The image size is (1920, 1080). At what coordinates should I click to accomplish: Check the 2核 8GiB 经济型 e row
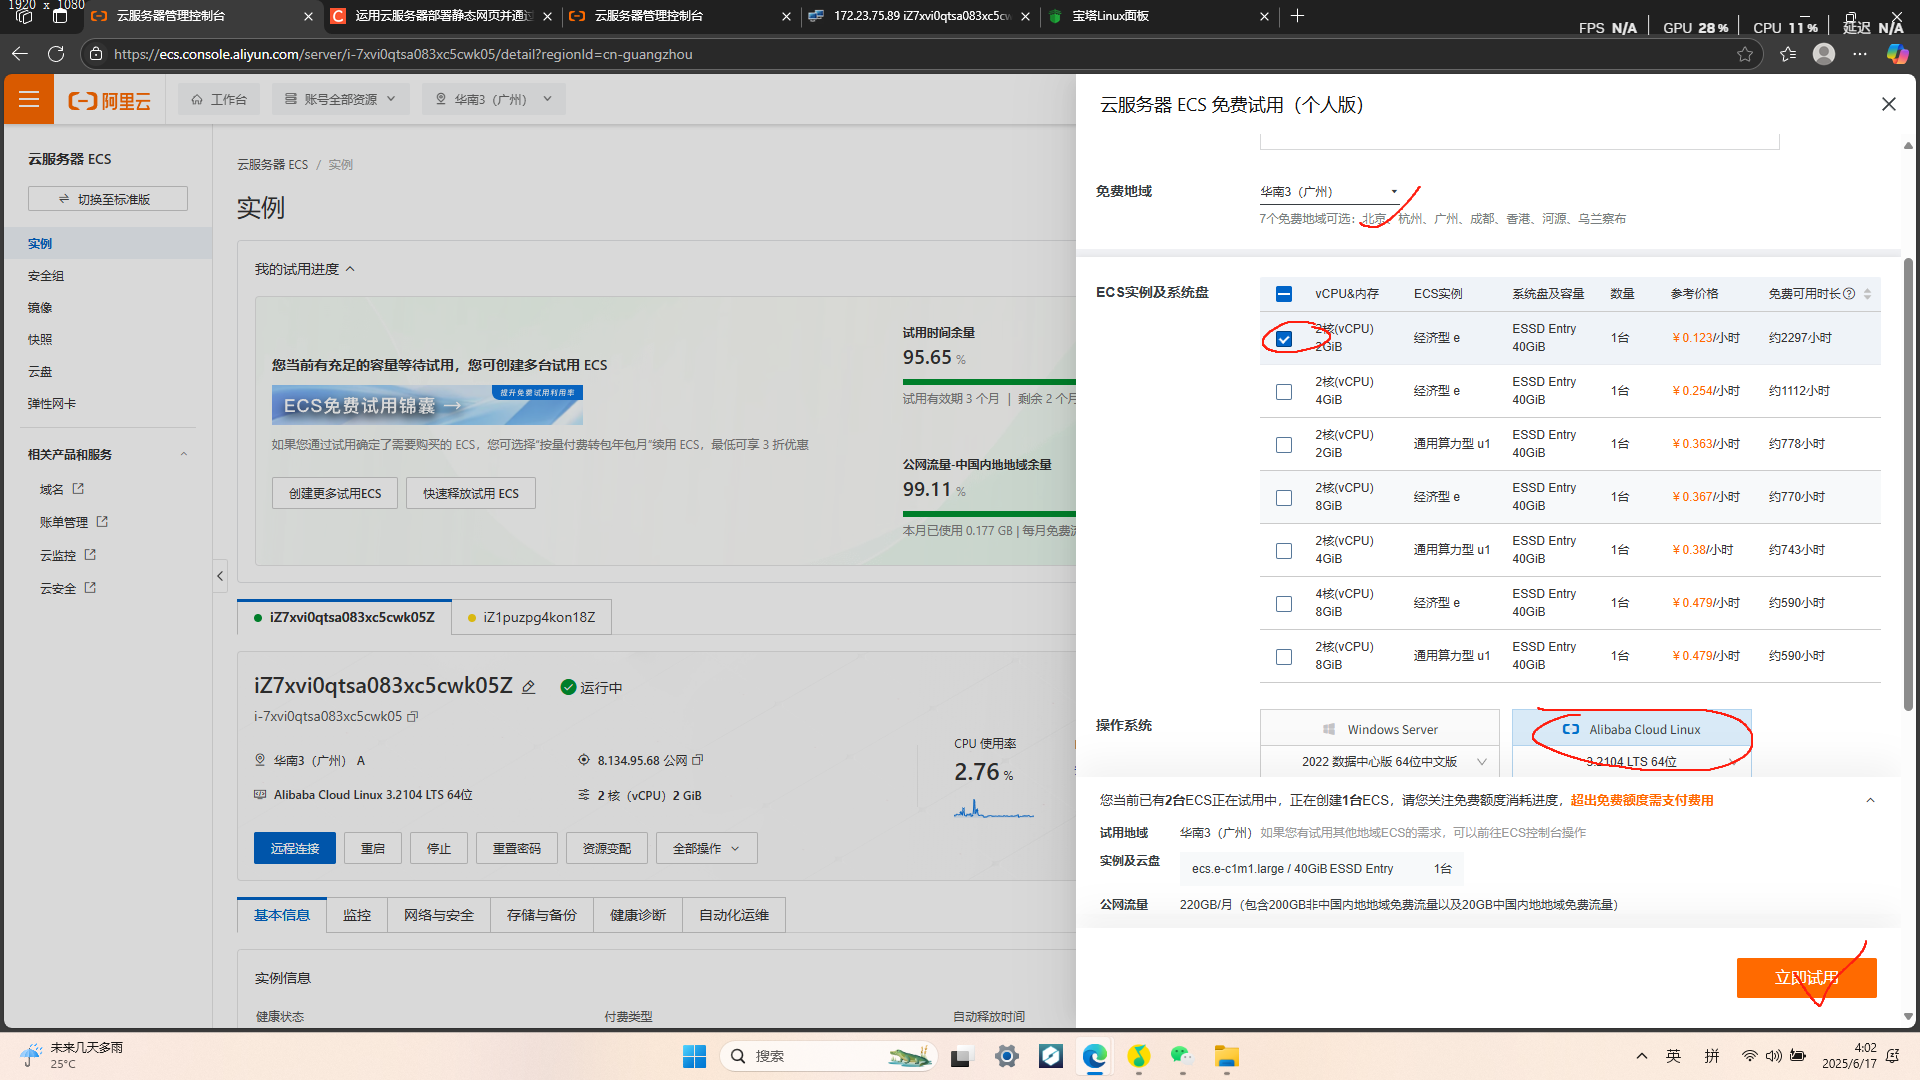coord(1284,498)
